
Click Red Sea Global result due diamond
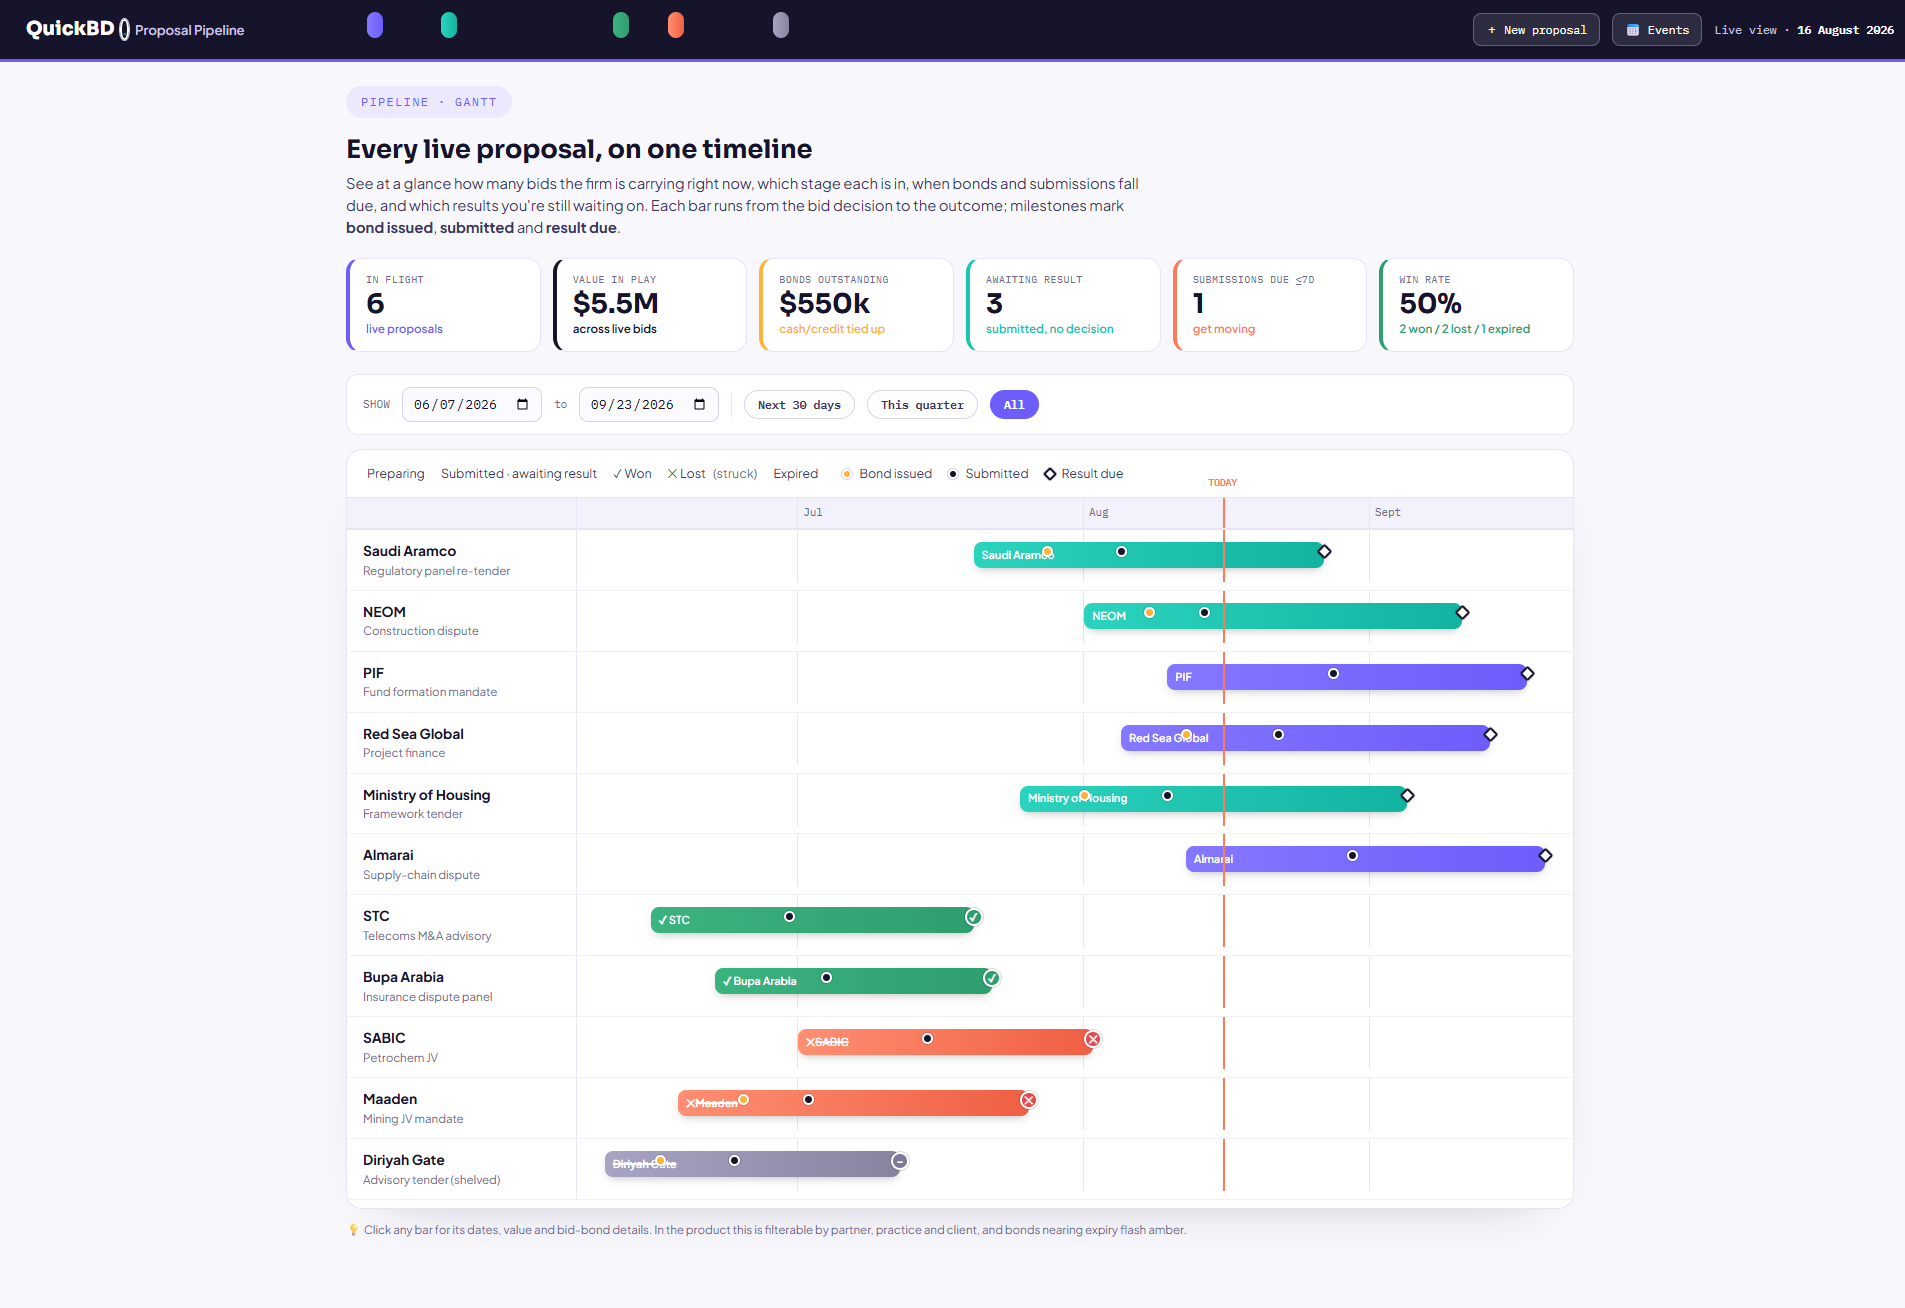click(x=1490, y=735)
